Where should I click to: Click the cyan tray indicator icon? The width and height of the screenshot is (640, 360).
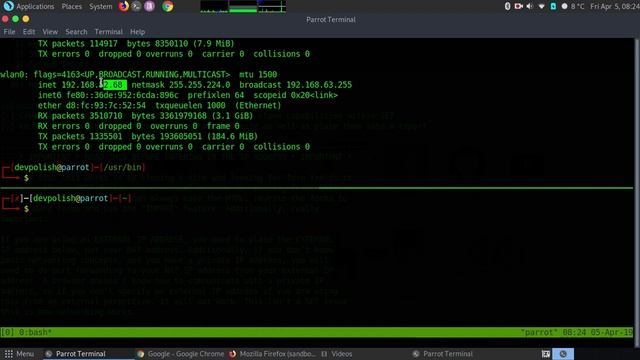[553, 6]
